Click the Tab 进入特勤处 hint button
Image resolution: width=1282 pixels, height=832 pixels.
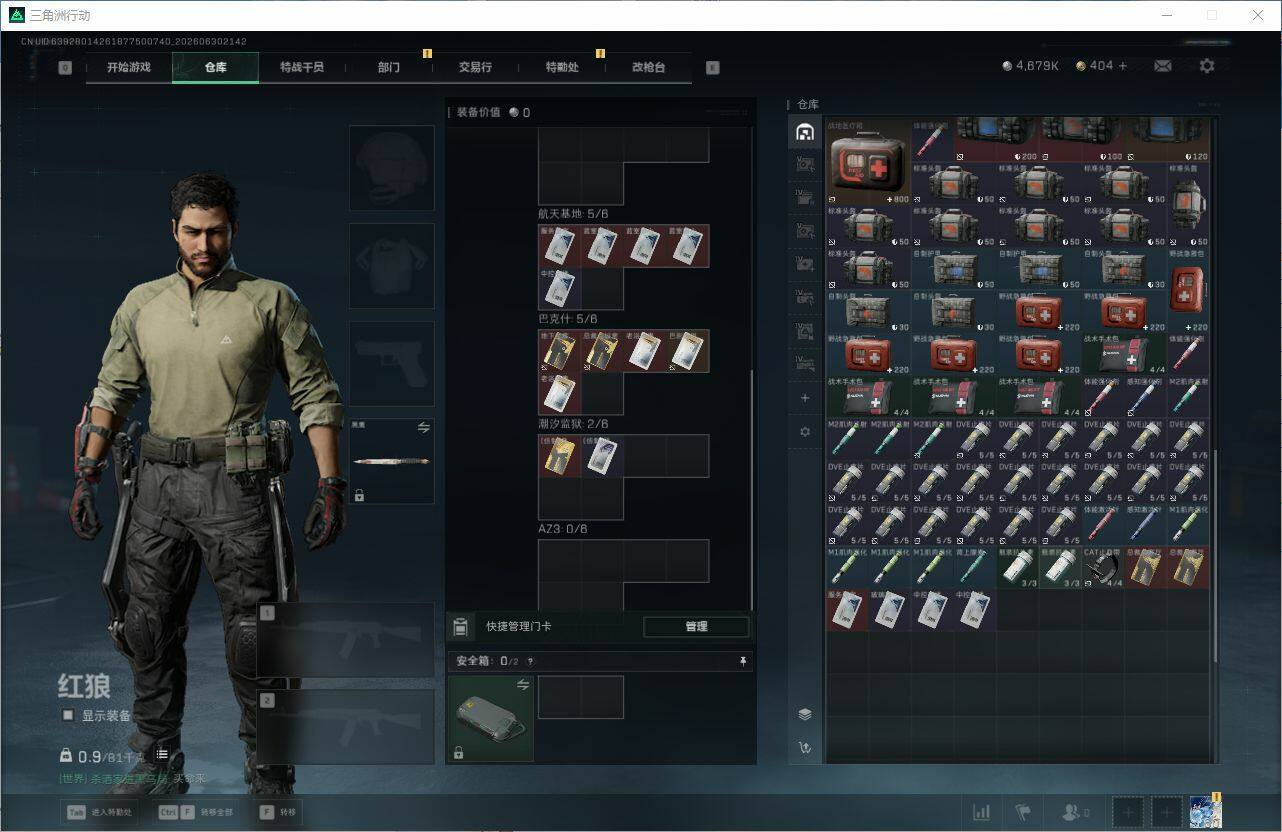(99, 812)
